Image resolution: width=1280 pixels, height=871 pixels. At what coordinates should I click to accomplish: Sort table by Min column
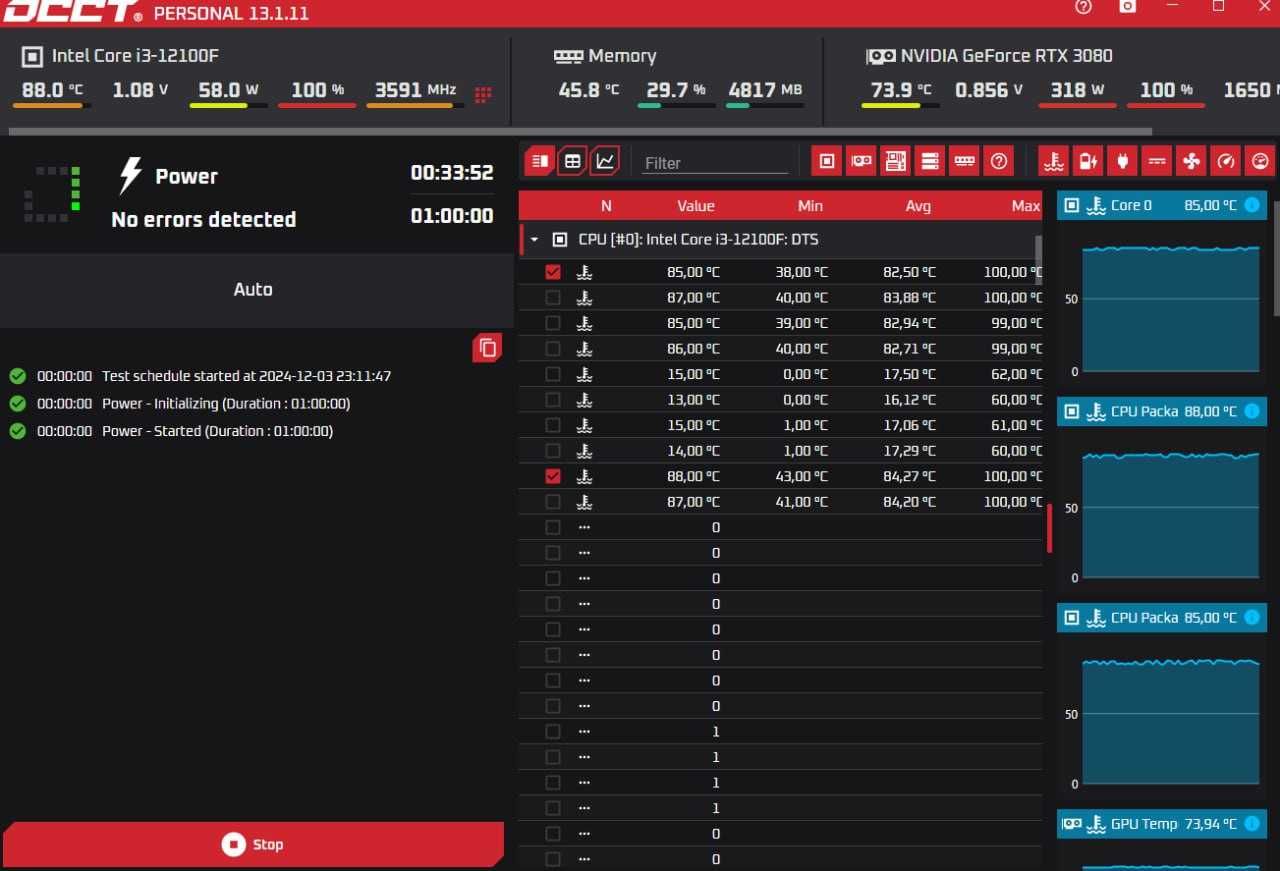click(x=811, y=206)
